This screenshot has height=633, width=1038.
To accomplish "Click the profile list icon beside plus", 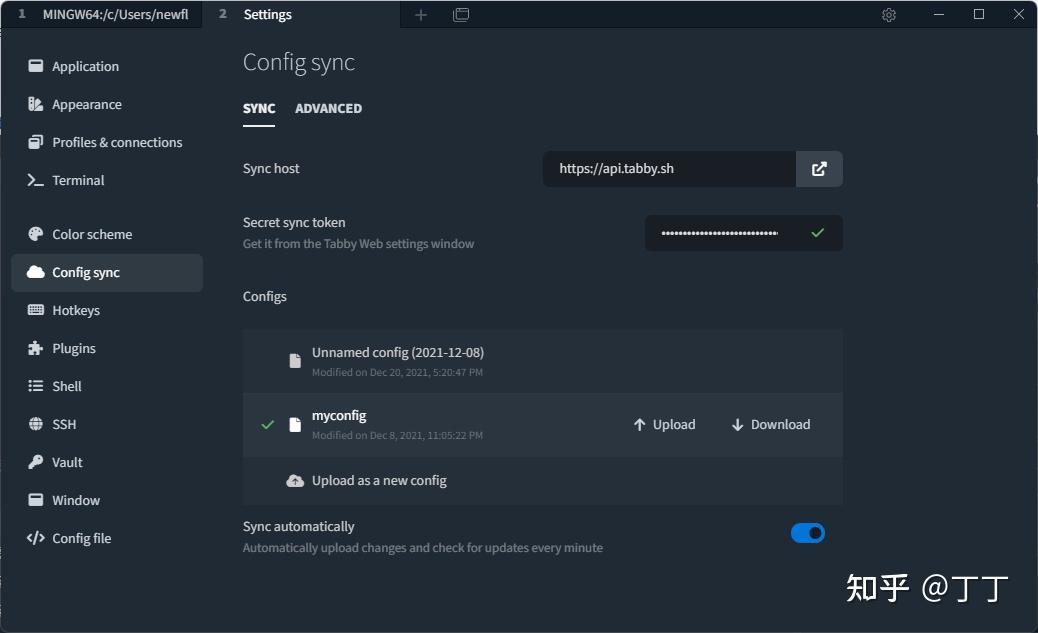I will pos(461,15).
